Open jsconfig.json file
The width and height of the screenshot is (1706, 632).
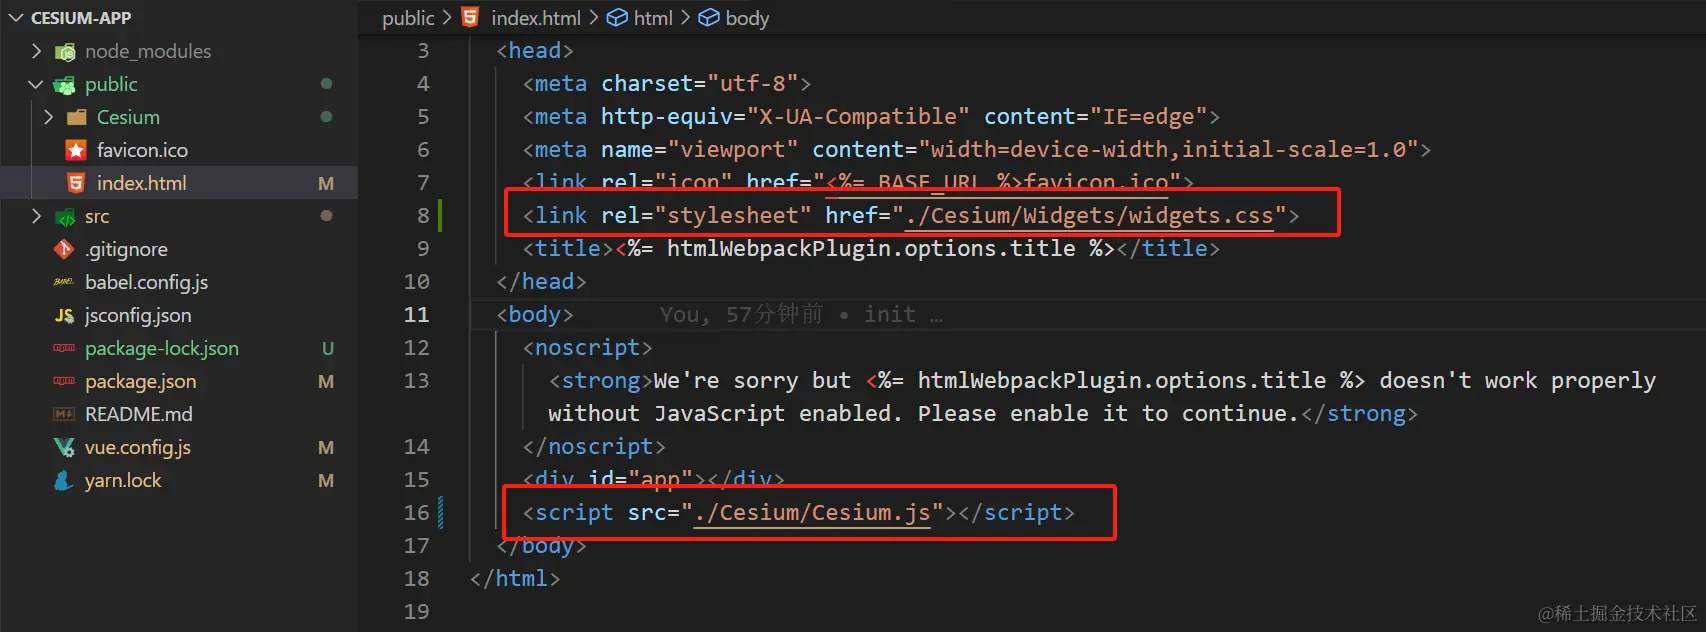(x=138, y=315)
